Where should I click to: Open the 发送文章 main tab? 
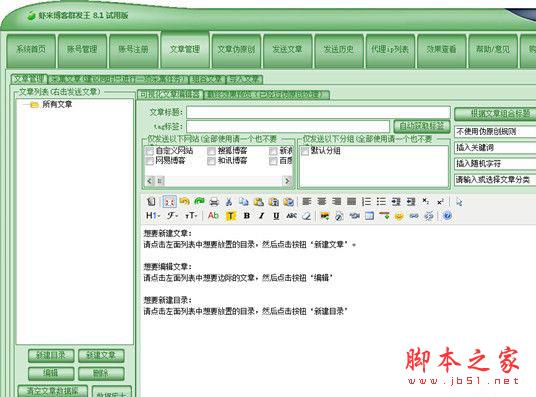pyautogui.click(x=287, y=50)
